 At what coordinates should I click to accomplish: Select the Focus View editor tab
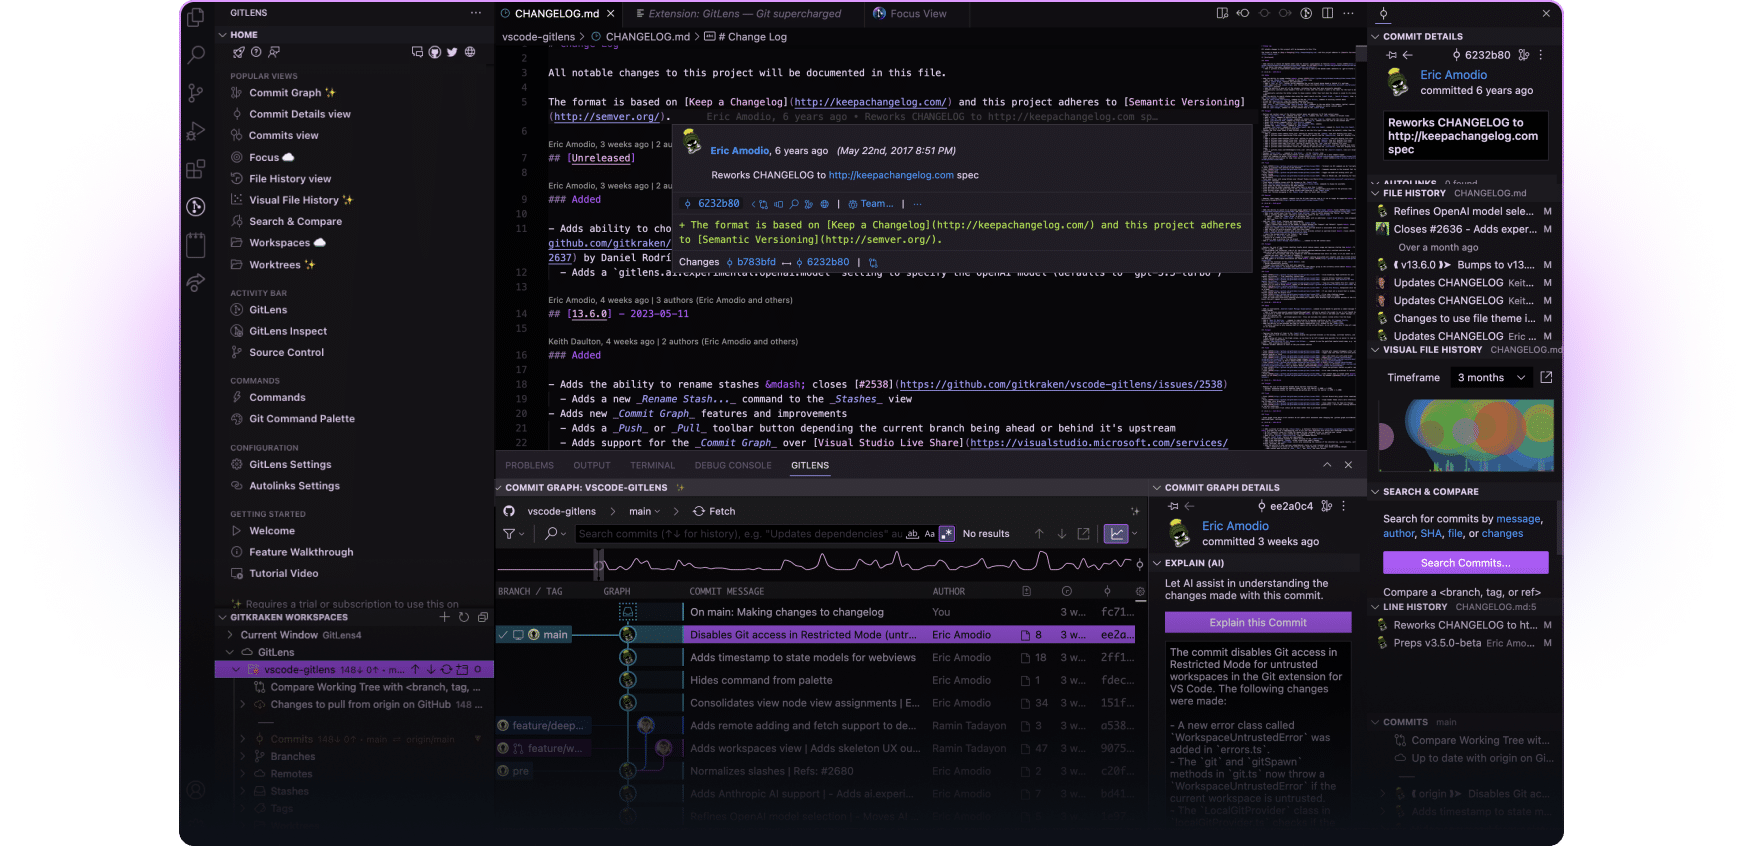click(x=910, y=13)
